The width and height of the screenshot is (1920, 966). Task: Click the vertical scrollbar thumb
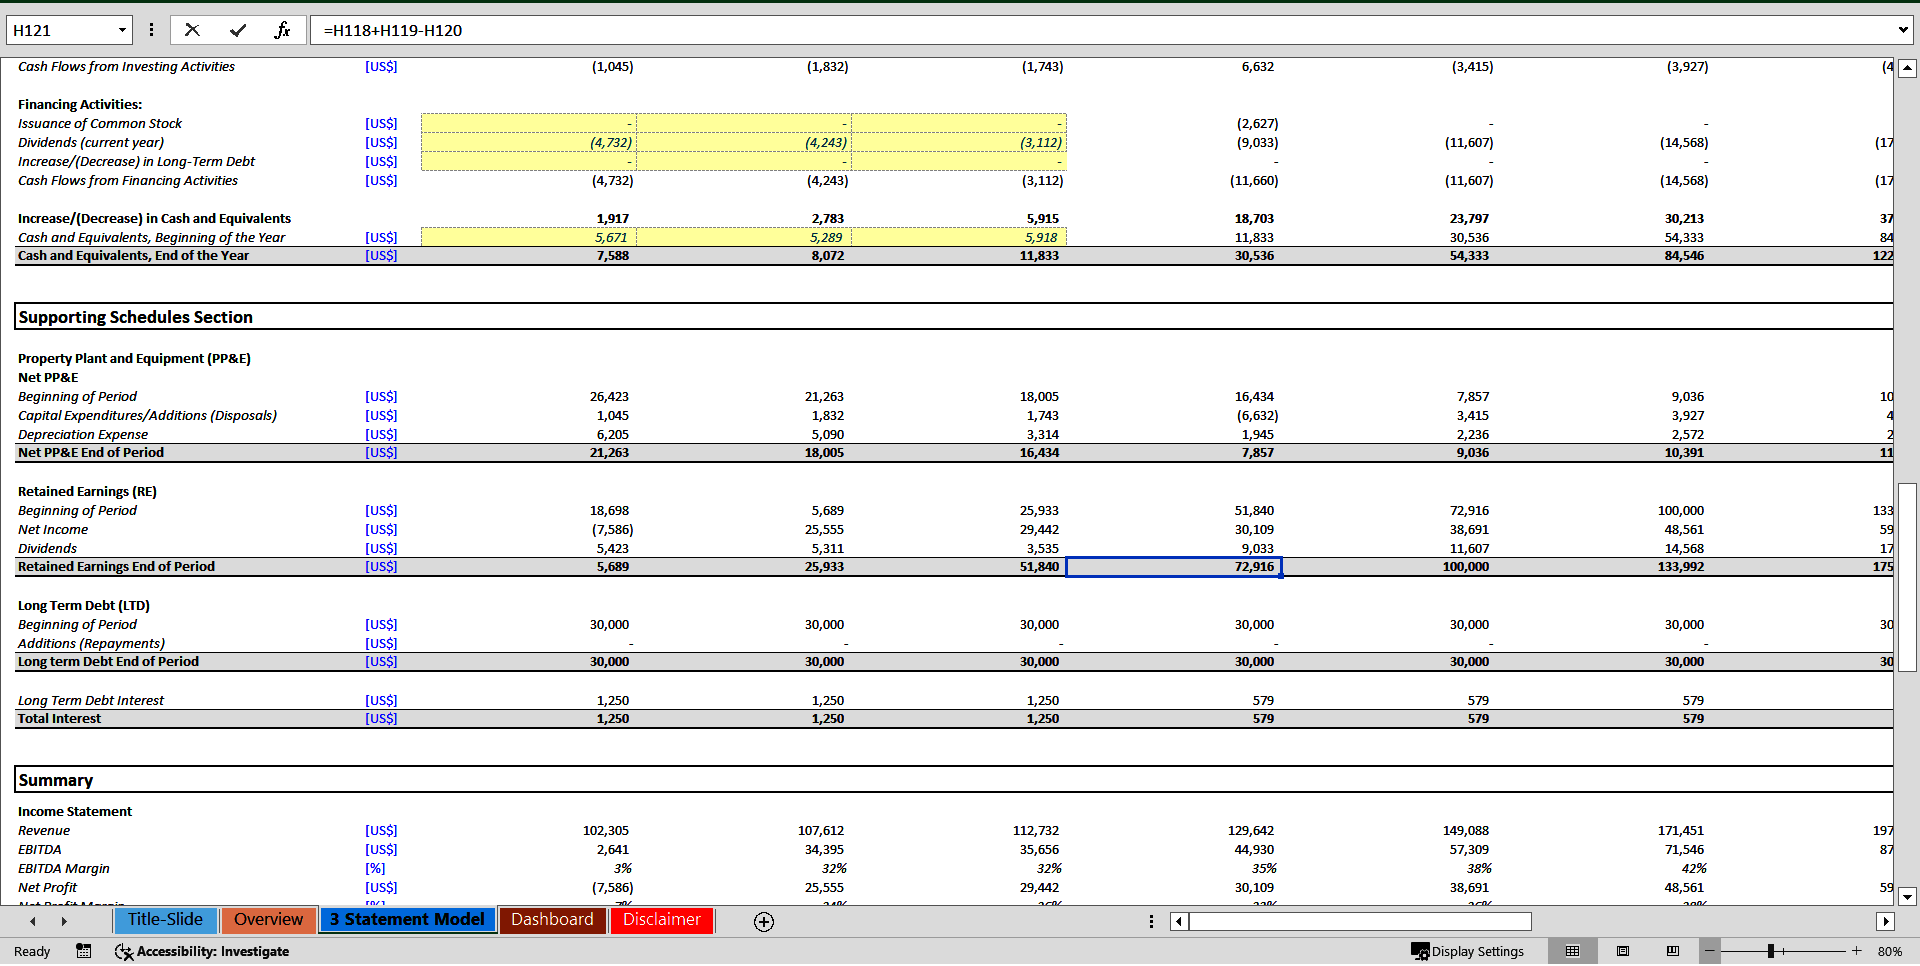click(x=1907, y=576)
